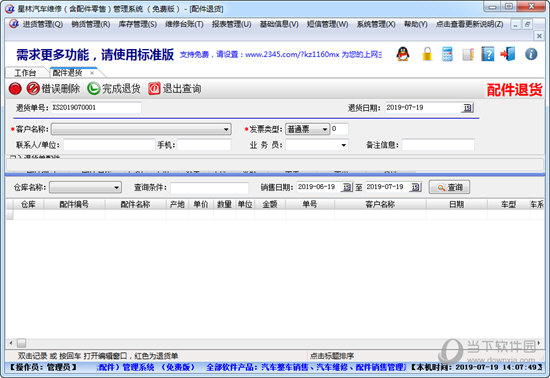550x378 pixels.
Task: Click the notebook icon in top toolbar
Action: [x=468, y=54]
